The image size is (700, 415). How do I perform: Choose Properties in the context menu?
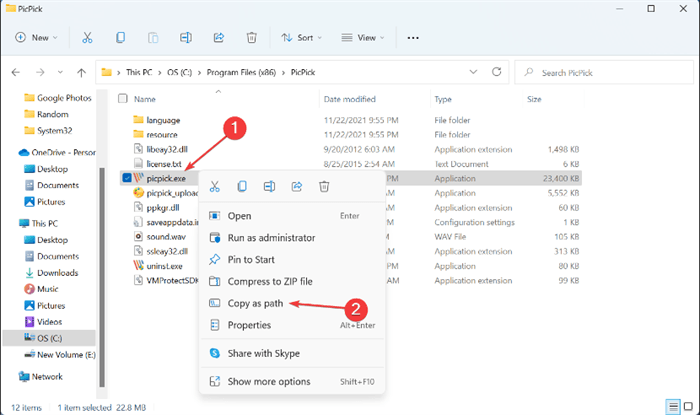pyautogui.click(x=292, y=325)
